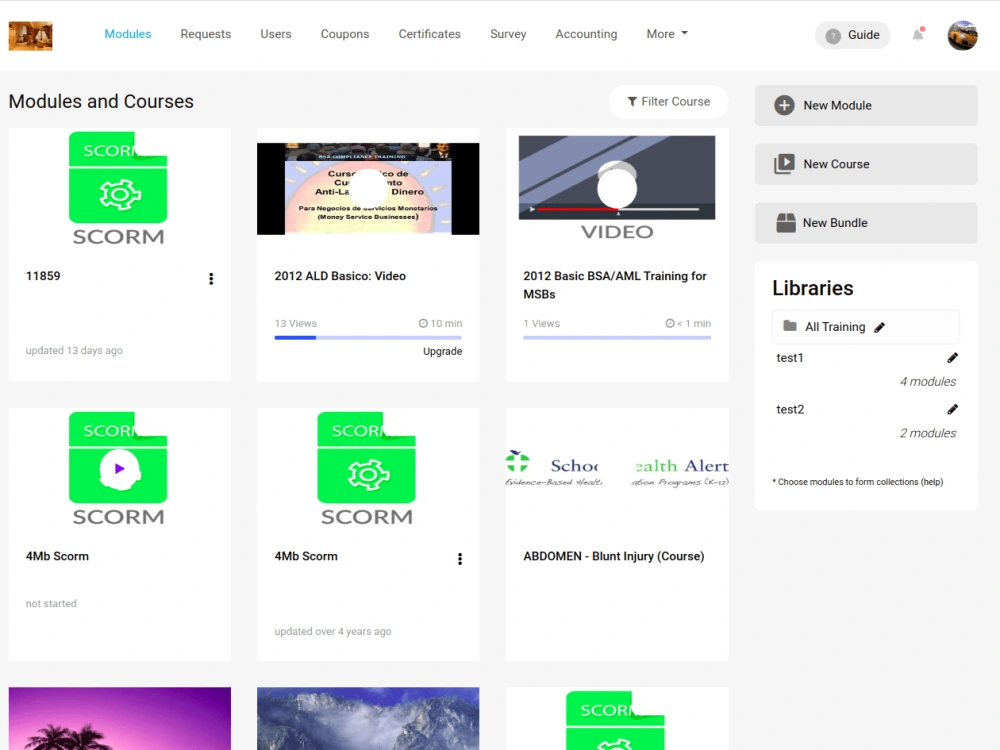
Task: Click the '1 Views' text
Action: point(541,323)
